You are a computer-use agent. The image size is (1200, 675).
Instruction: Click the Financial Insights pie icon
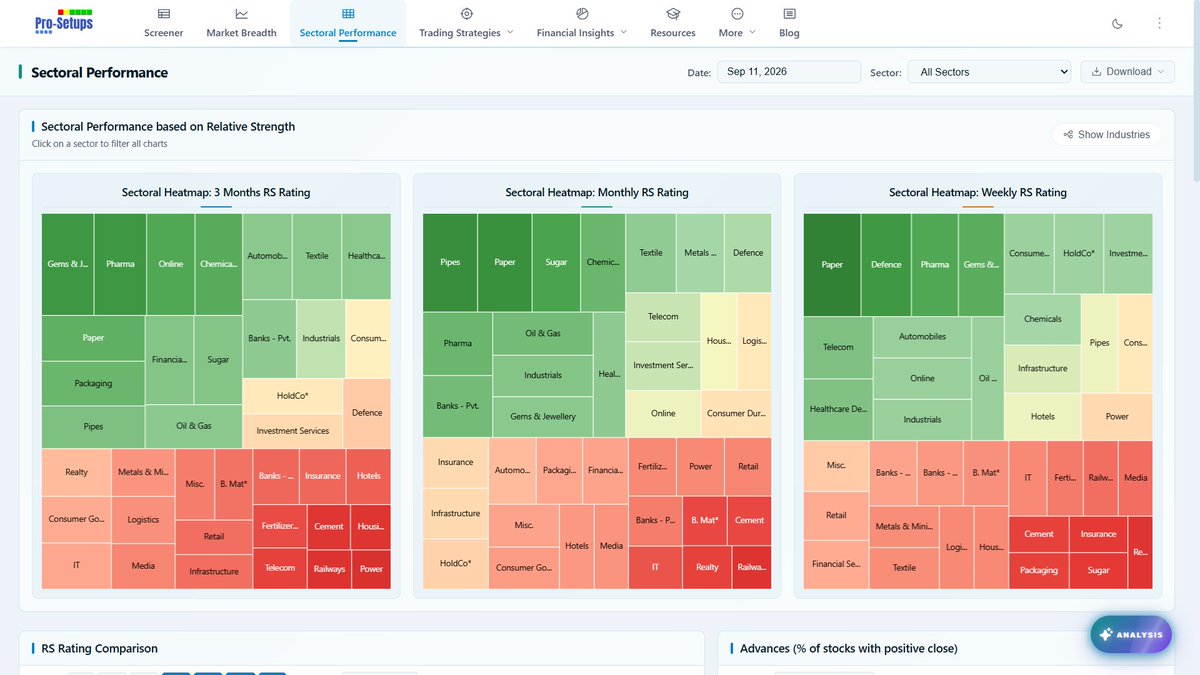582,14
